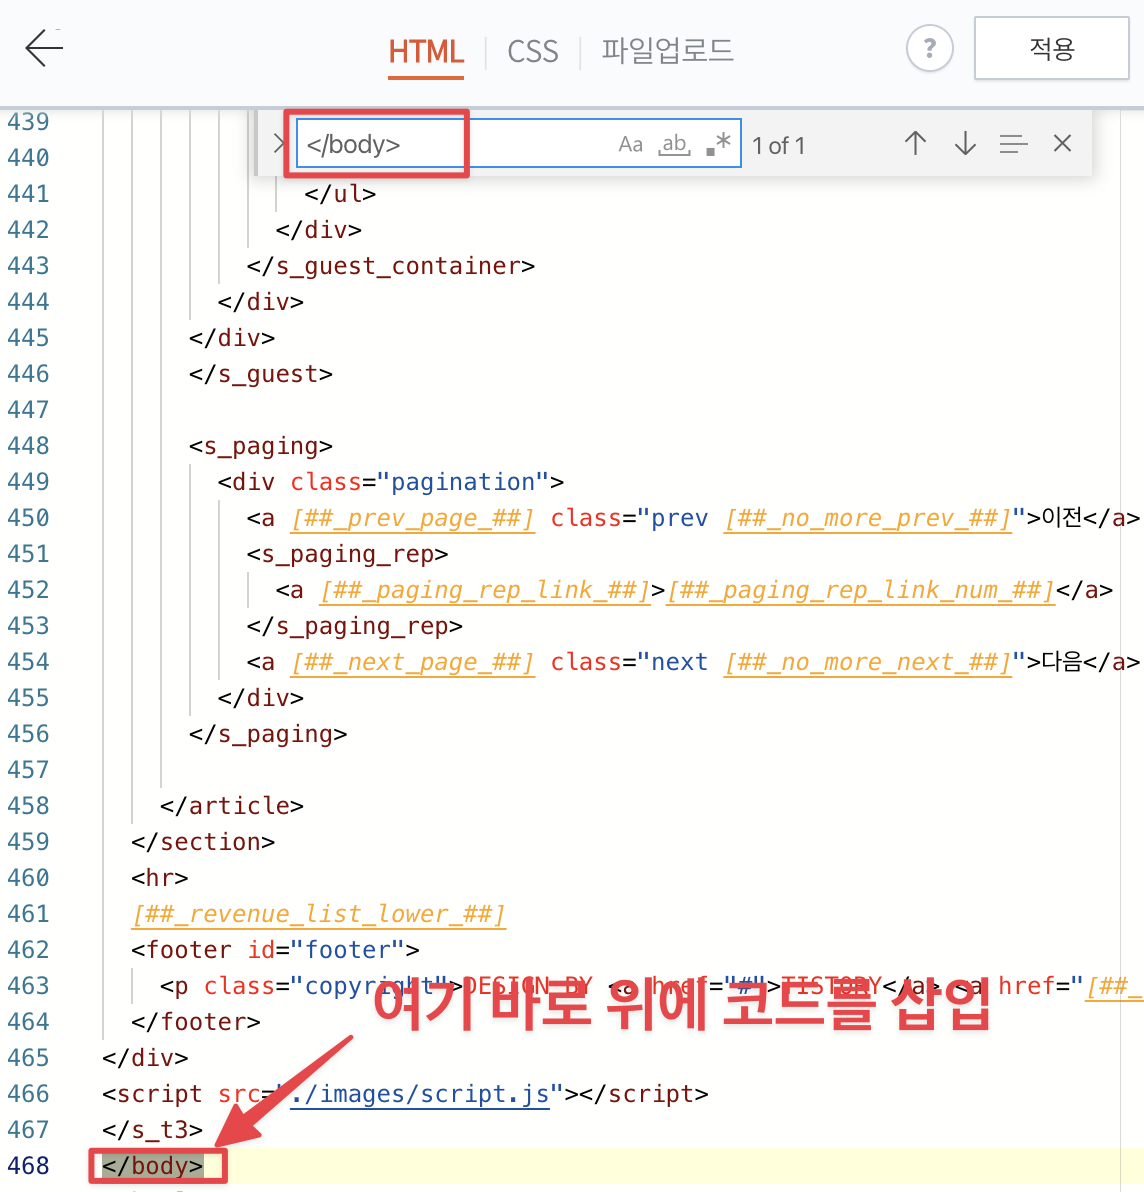Screen dimensions: 1144x1192
Task: Click </s_paging_rep> on line 453
Action: coord(355,626)
